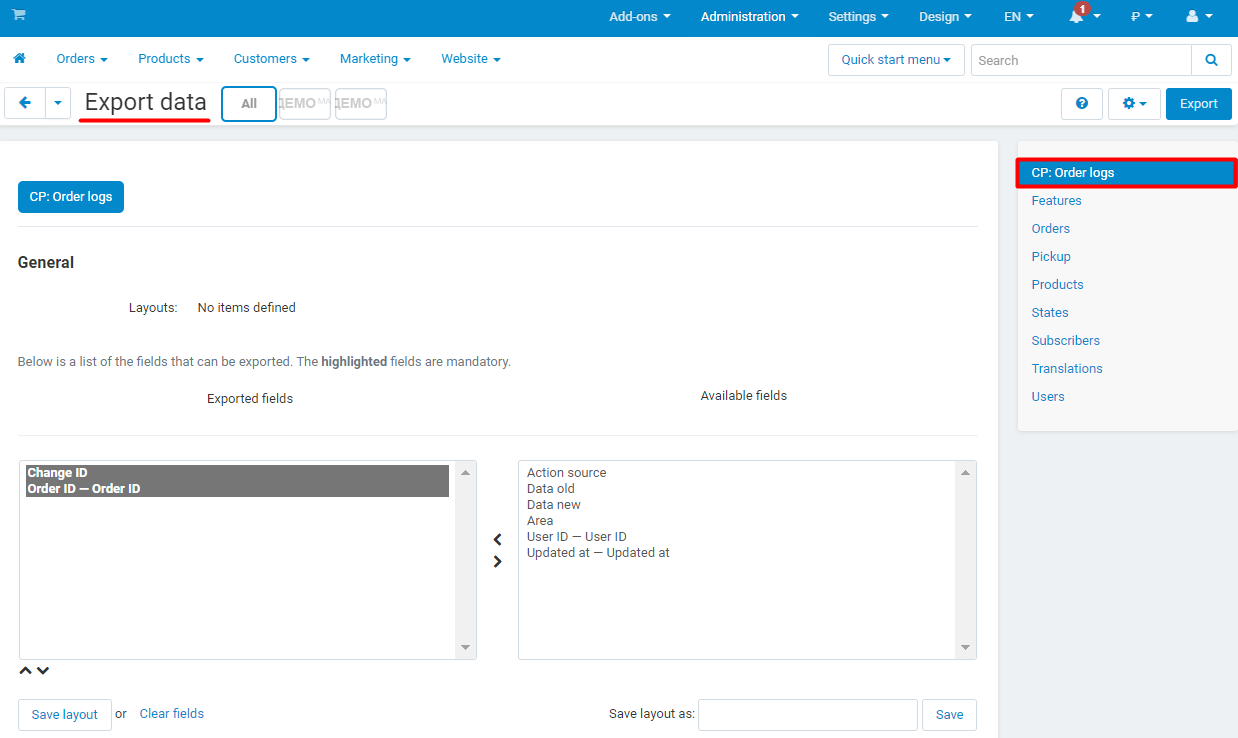Open the Marketing menu

tap(375, 59)
